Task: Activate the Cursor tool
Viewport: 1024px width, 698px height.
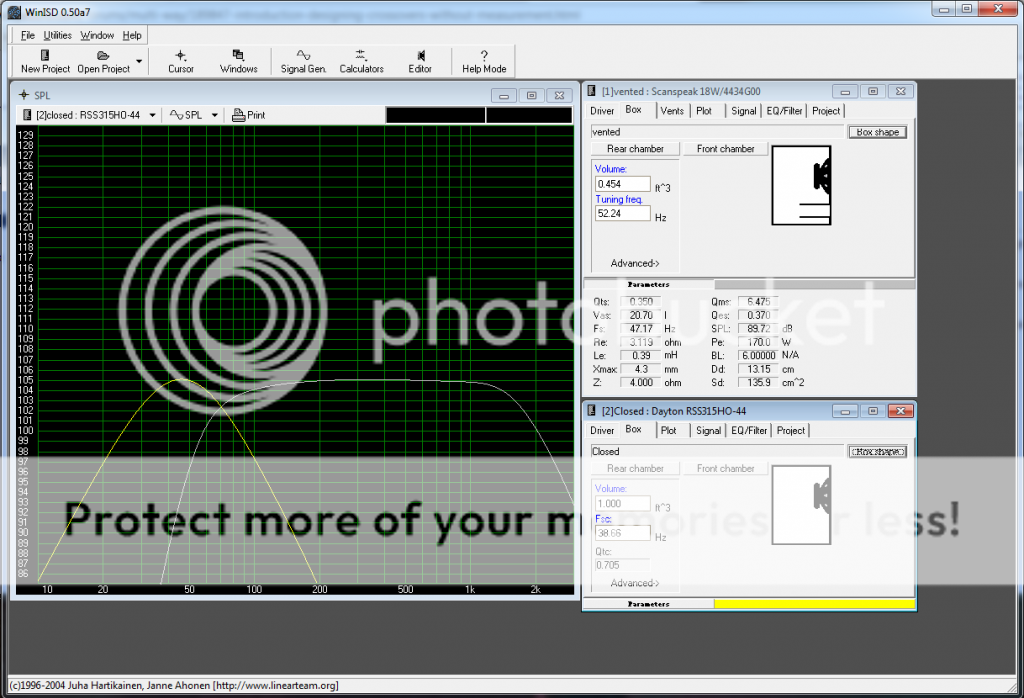Action: (x=181, y=56)
